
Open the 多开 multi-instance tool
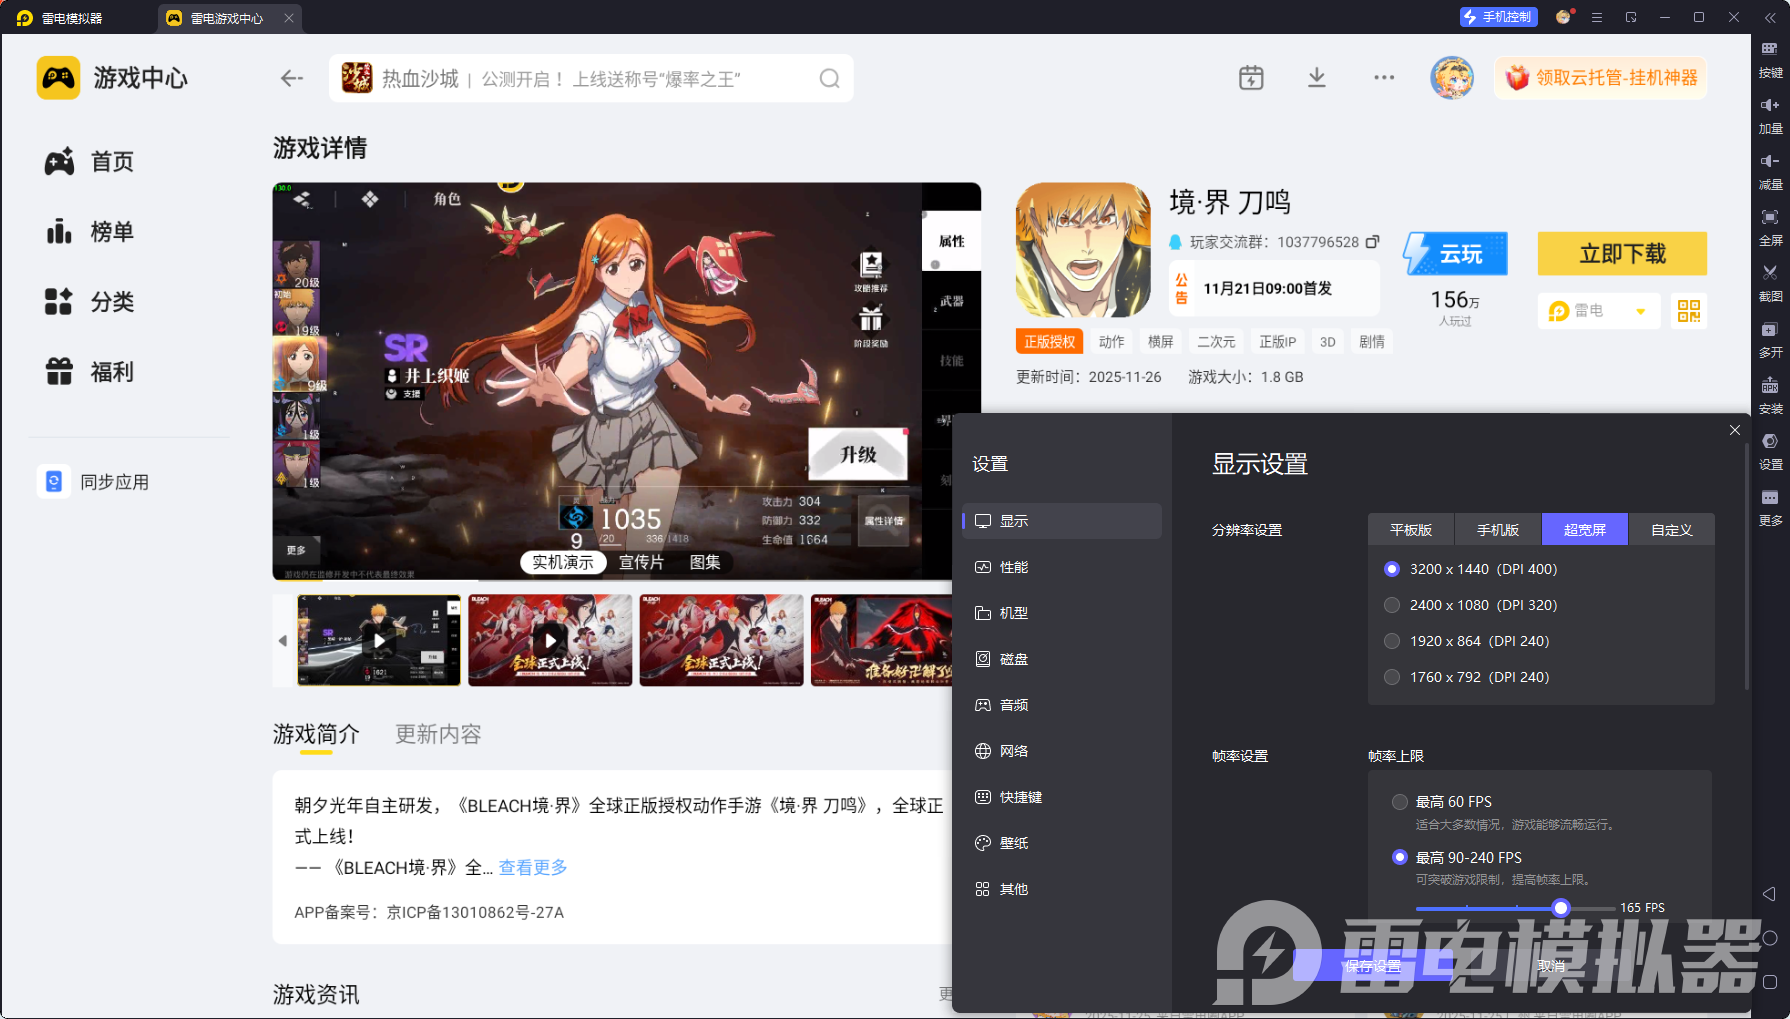pos(1770,338)
